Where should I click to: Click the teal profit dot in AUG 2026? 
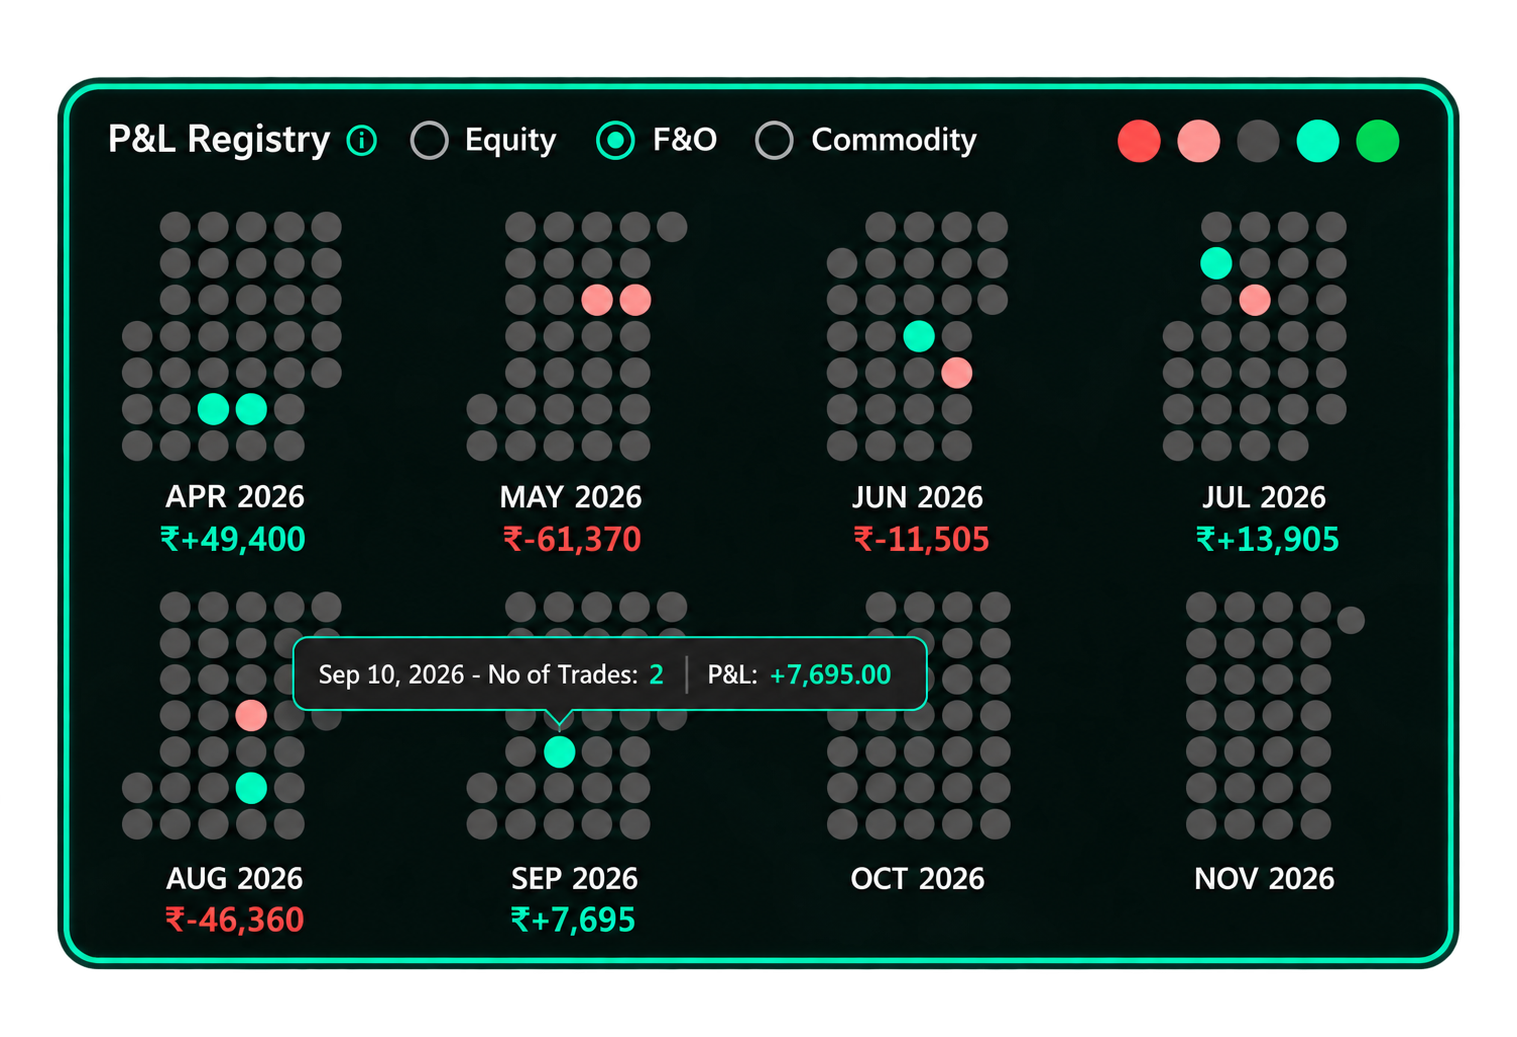pos(251,788)
